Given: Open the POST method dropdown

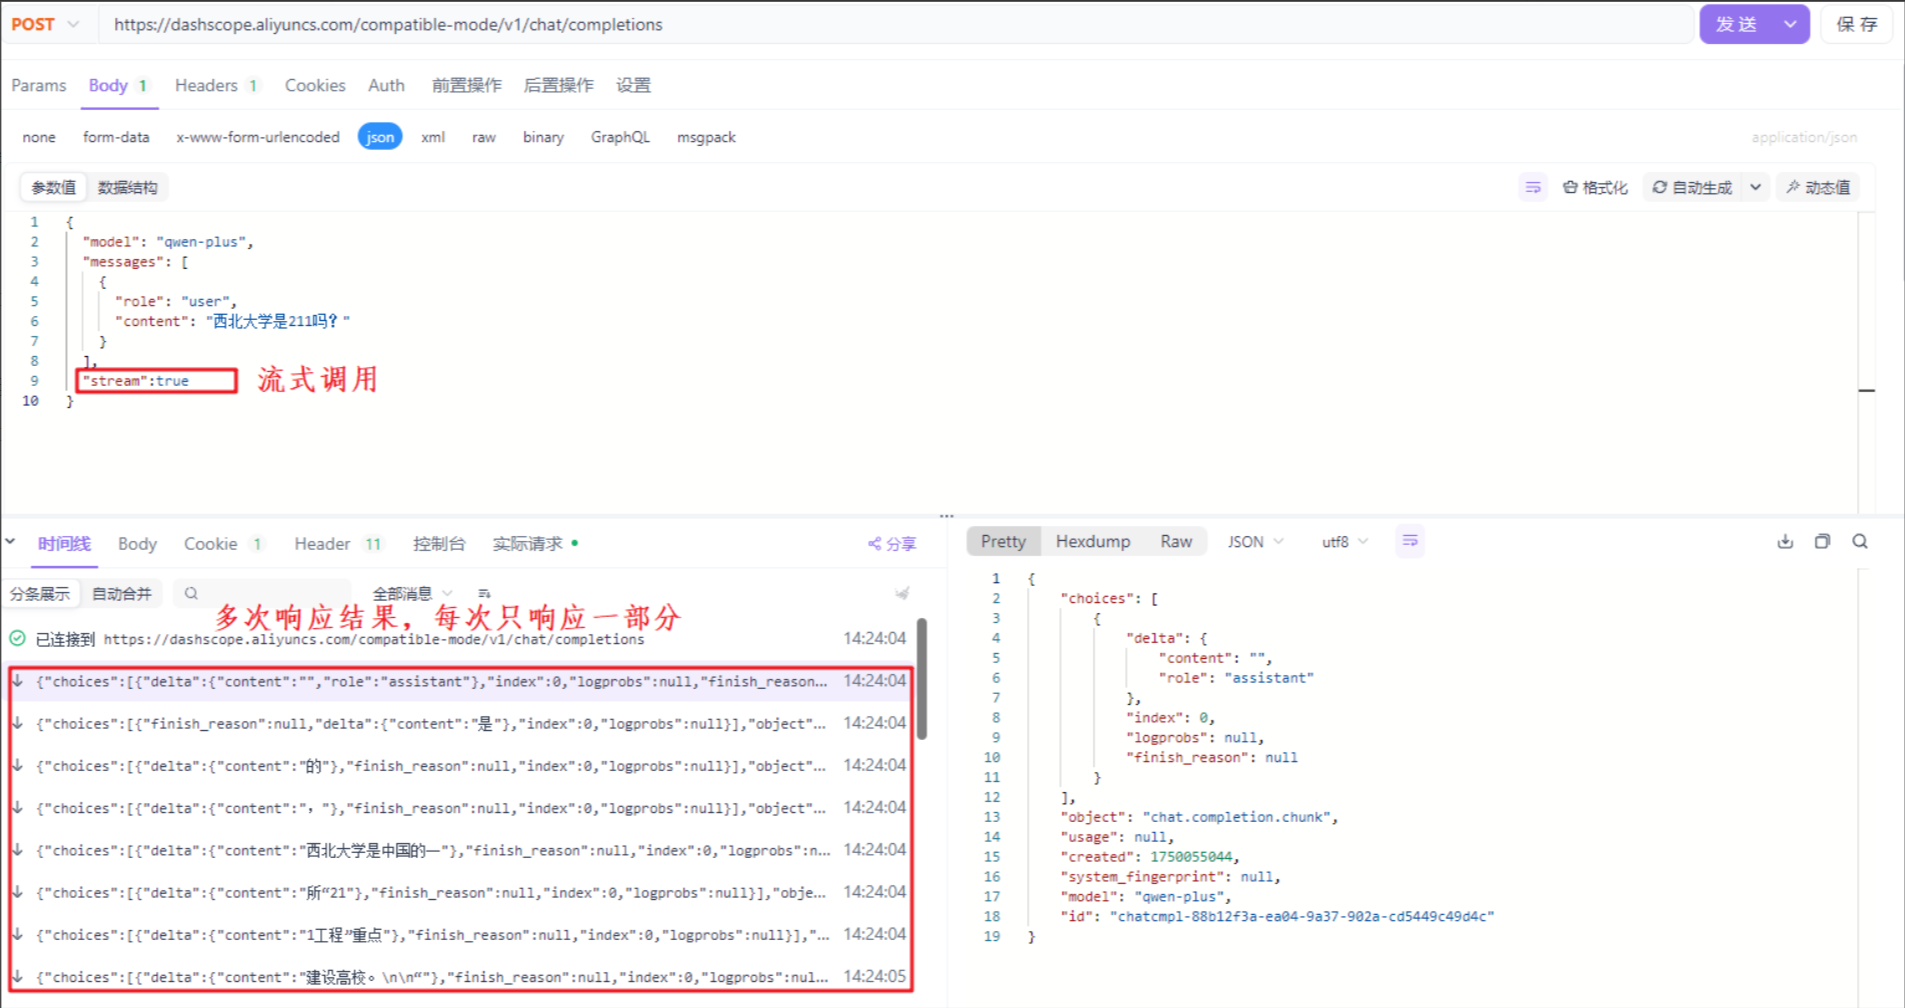Looking at the screenshot, I should (45, 24).
